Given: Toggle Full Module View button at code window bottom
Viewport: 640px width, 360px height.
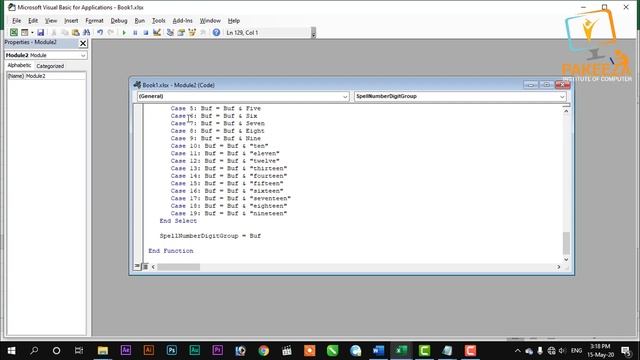Looking at the screenshot, I should (x=145, y=267).
